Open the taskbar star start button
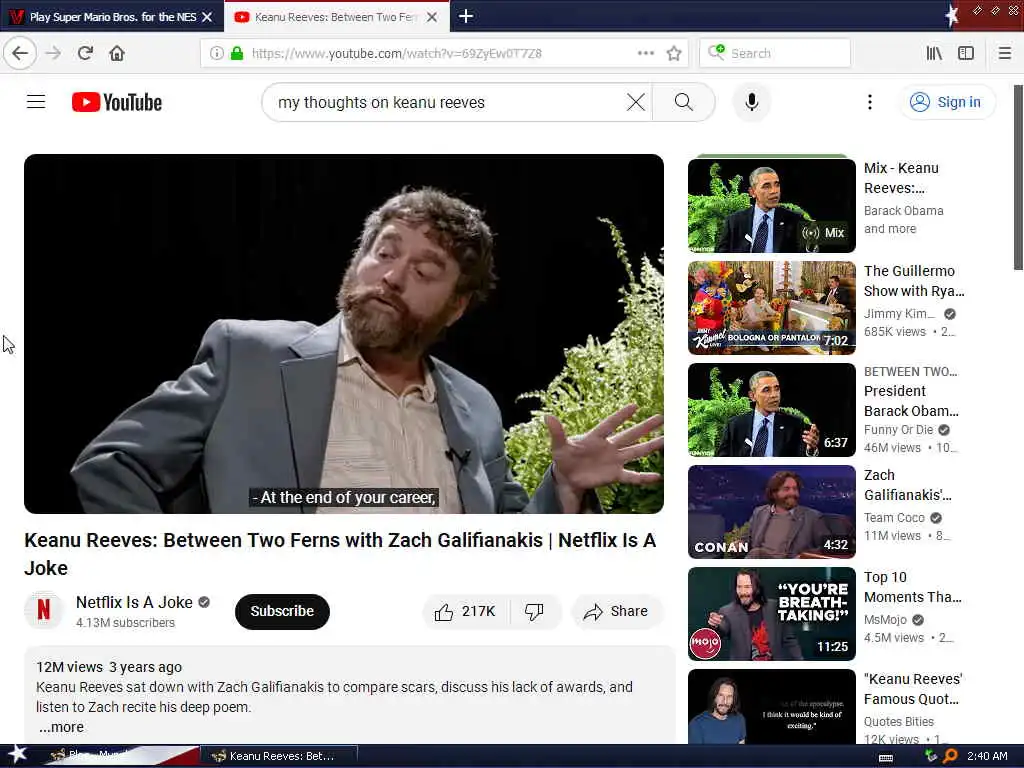Image resolution: width=1024 pixels, height=768 pixels. (17, 754)
